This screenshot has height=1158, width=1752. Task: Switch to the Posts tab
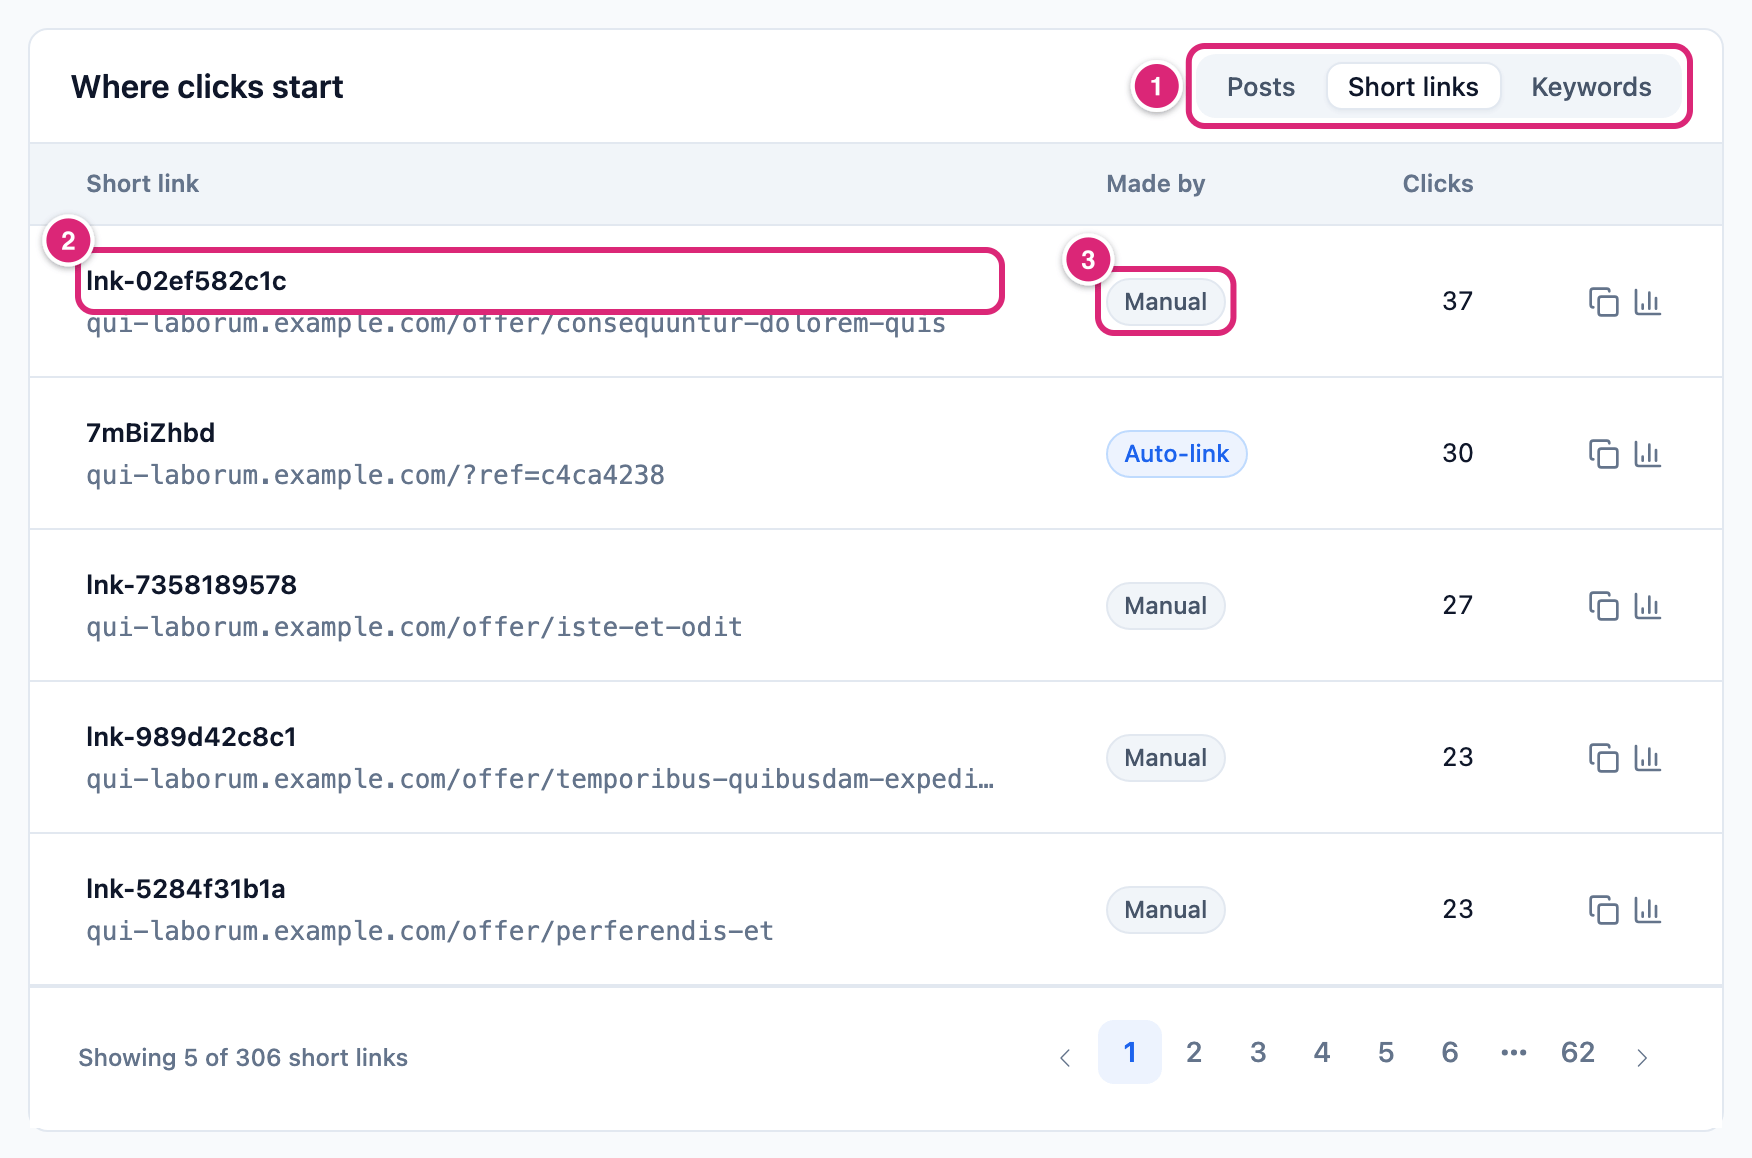click(x=1261, y=87)
